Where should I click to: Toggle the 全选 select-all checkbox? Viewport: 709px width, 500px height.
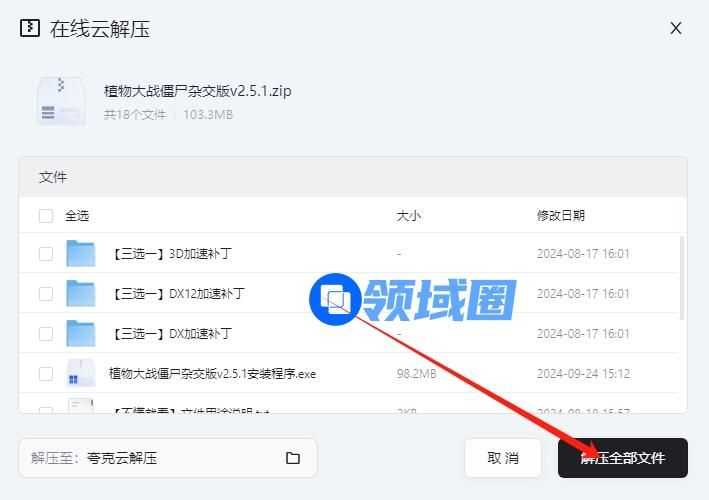(46, 215)
